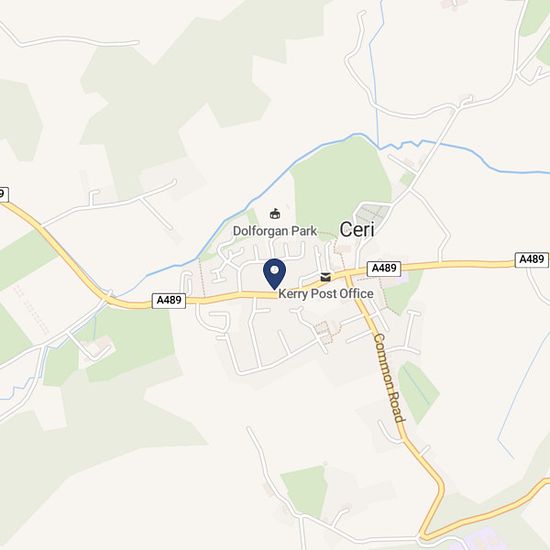The image size is (550, 550).
Task: Click the Dolforgan Park text label
Action: pos(275,231)
